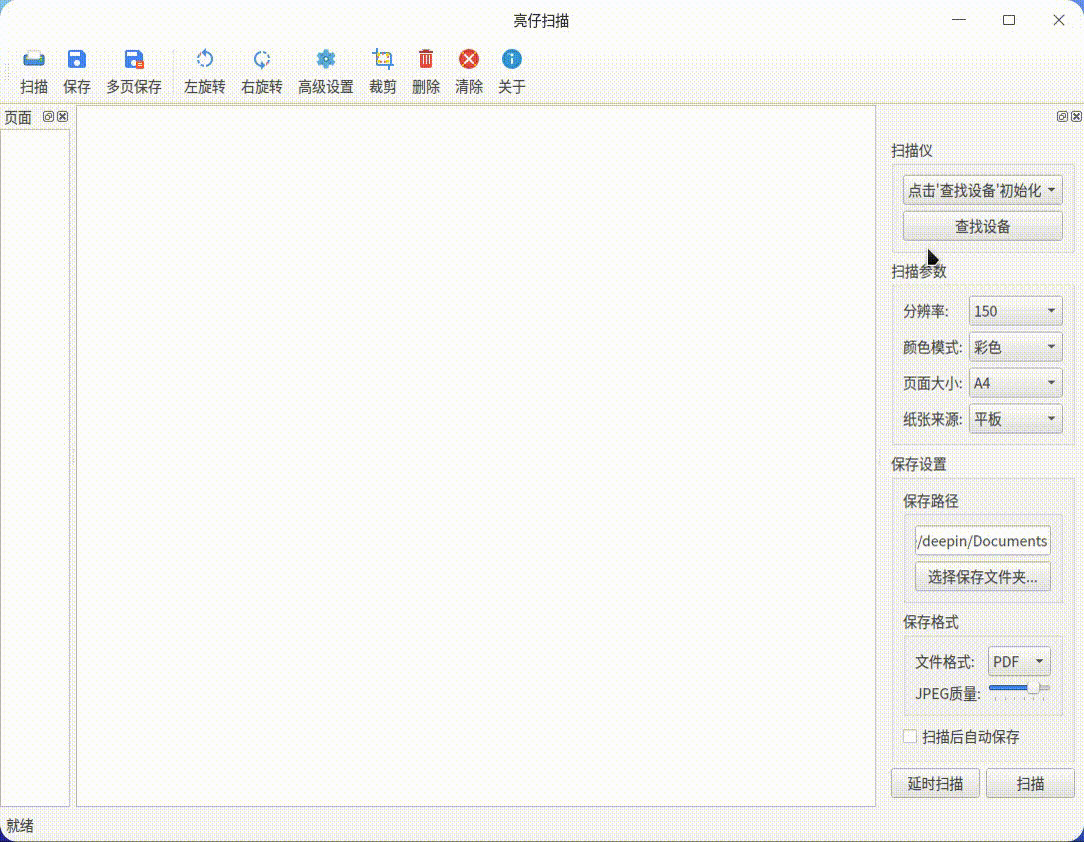
Task: Click the bottom-right 扫描 scan button
Action: [x=1030, y=783]
